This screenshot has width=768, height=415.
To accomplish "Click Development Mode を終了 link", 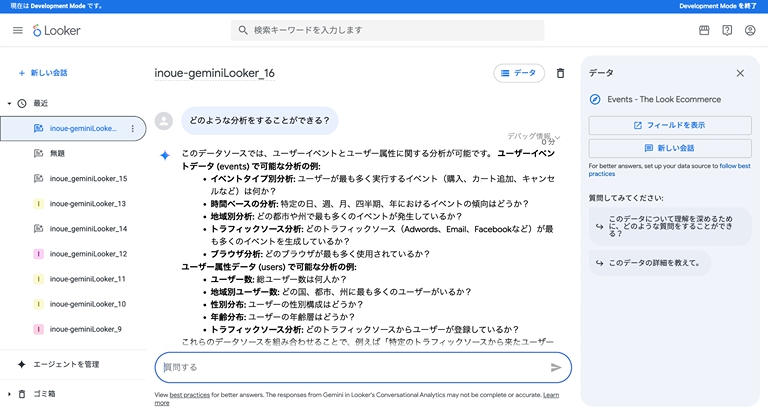I will (718, 6).
